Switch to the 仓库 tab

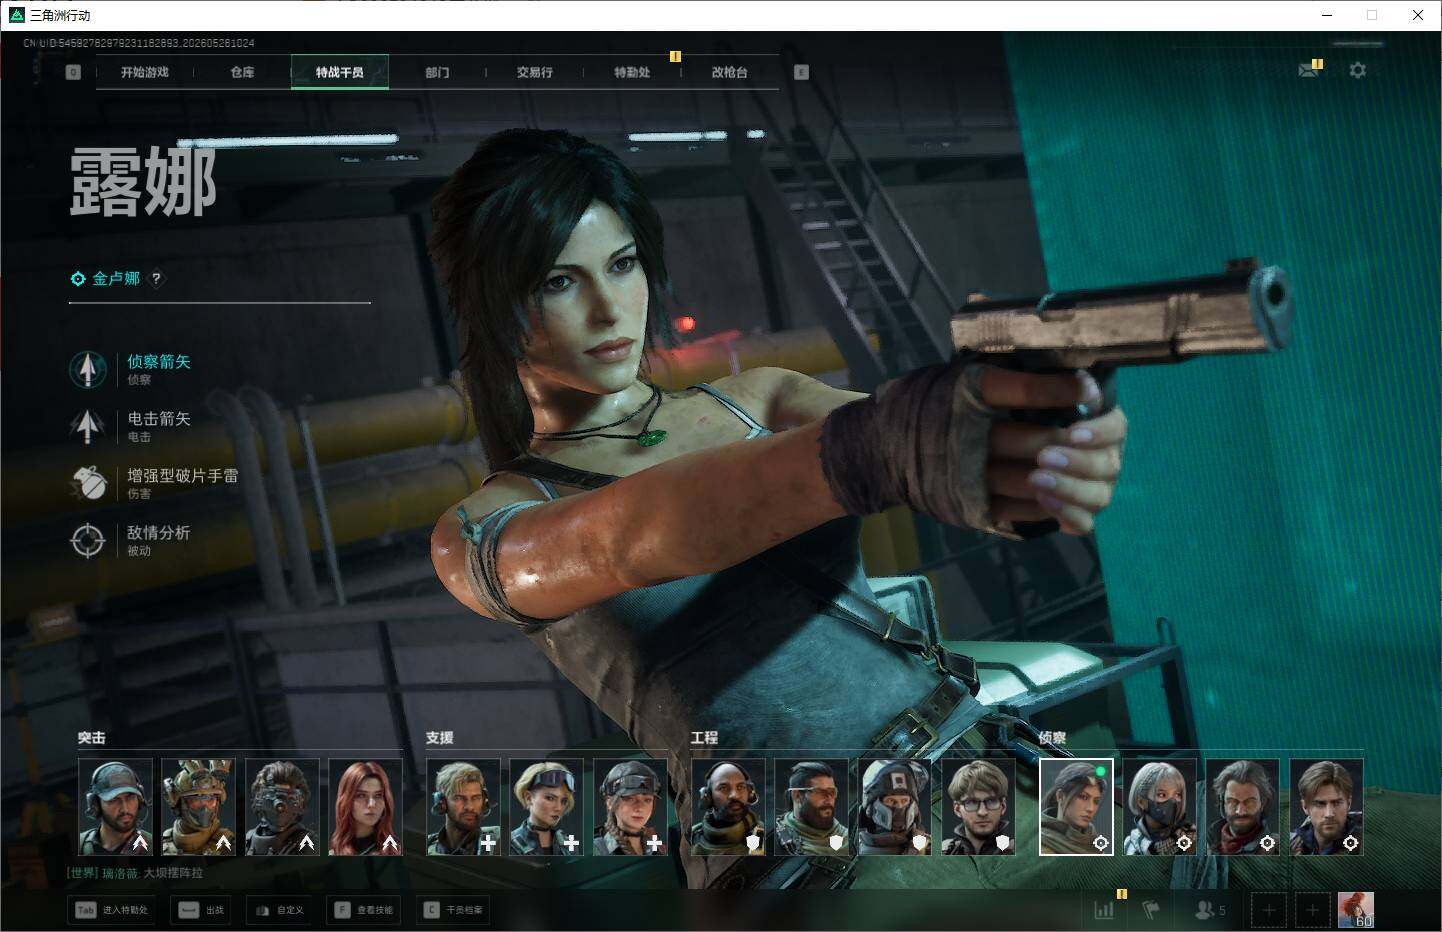[242, 72]
